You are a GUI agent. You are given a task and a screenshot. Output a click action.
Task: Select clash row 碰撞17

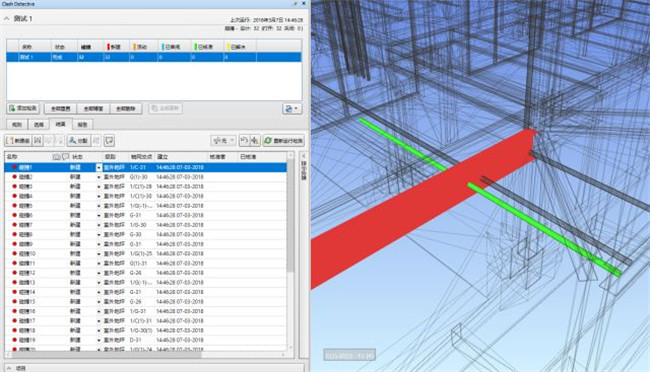[x=145, y=321]
